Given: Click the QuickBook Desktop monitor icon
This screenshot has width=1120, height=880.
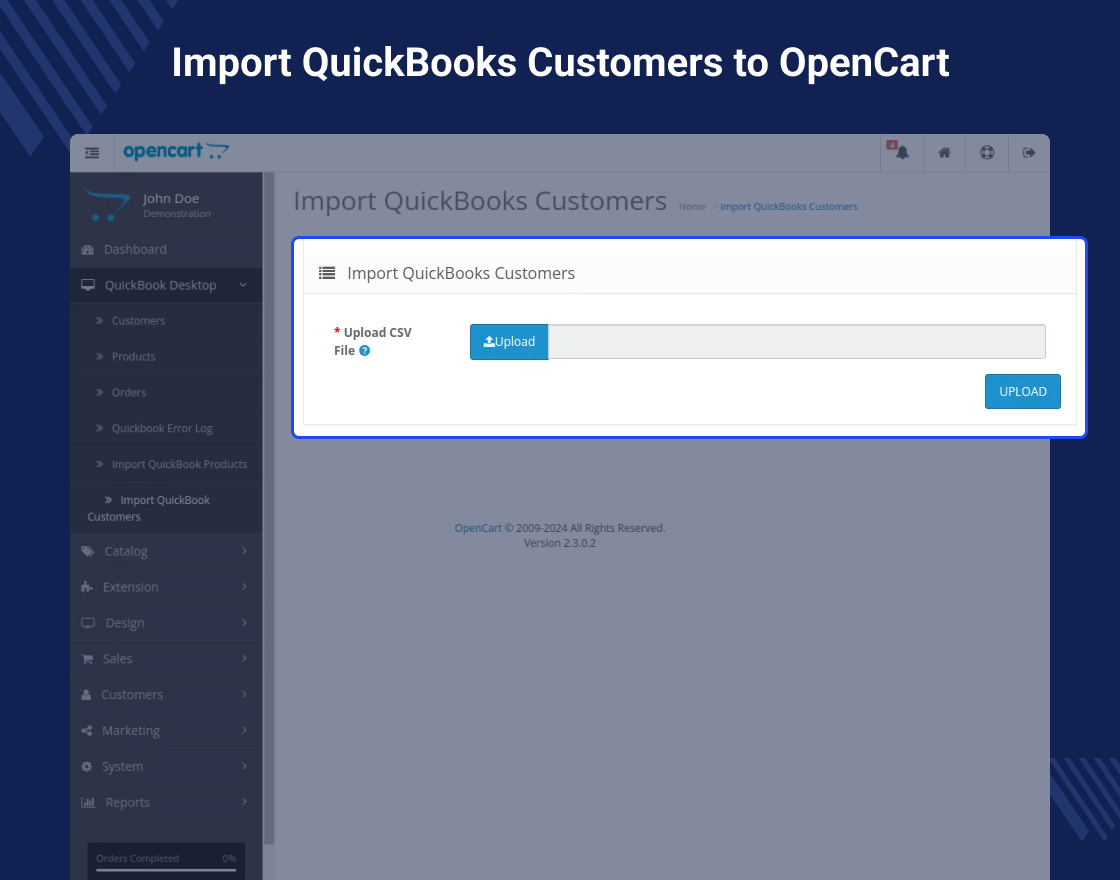Looking at the screenshot, I should 88,285.
